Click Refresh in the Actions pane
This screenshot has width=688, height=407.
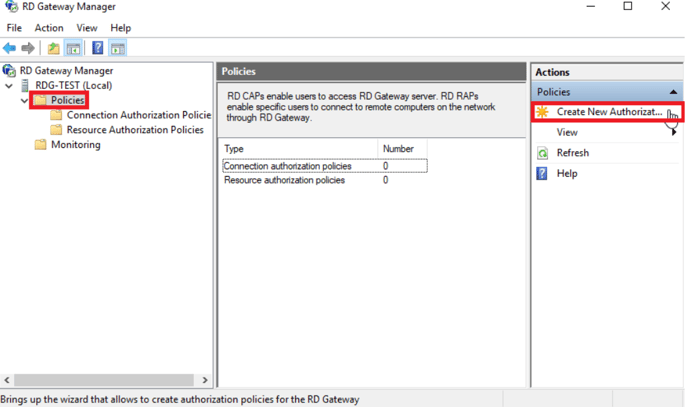573,153
